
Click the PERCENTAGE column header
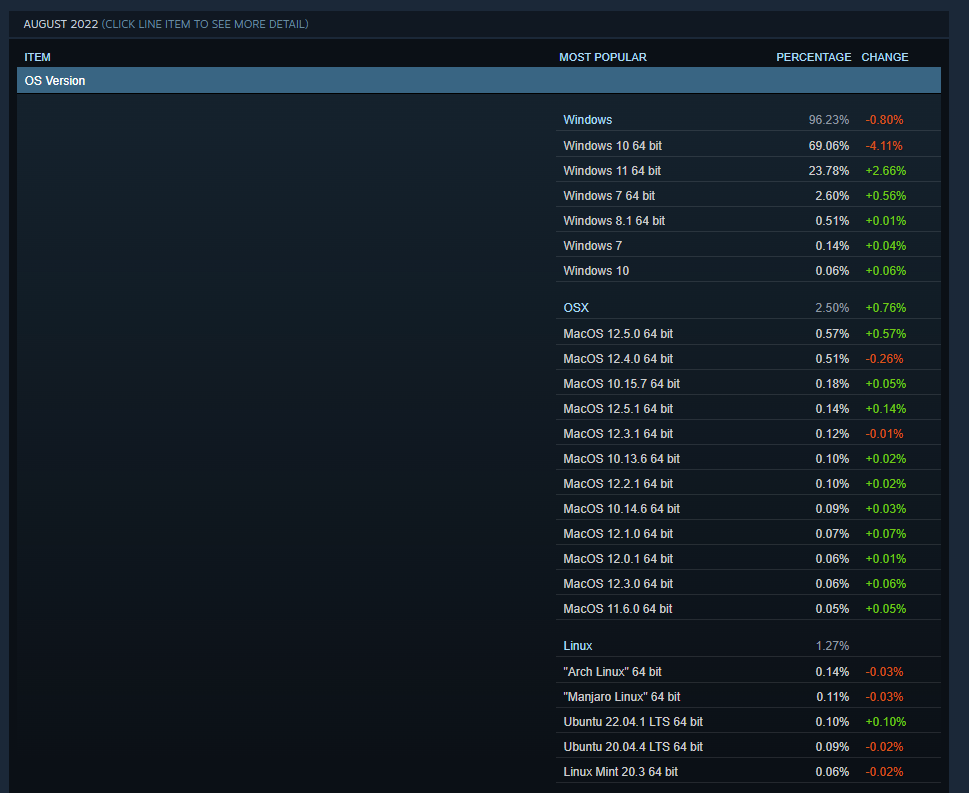click(813, 57)
